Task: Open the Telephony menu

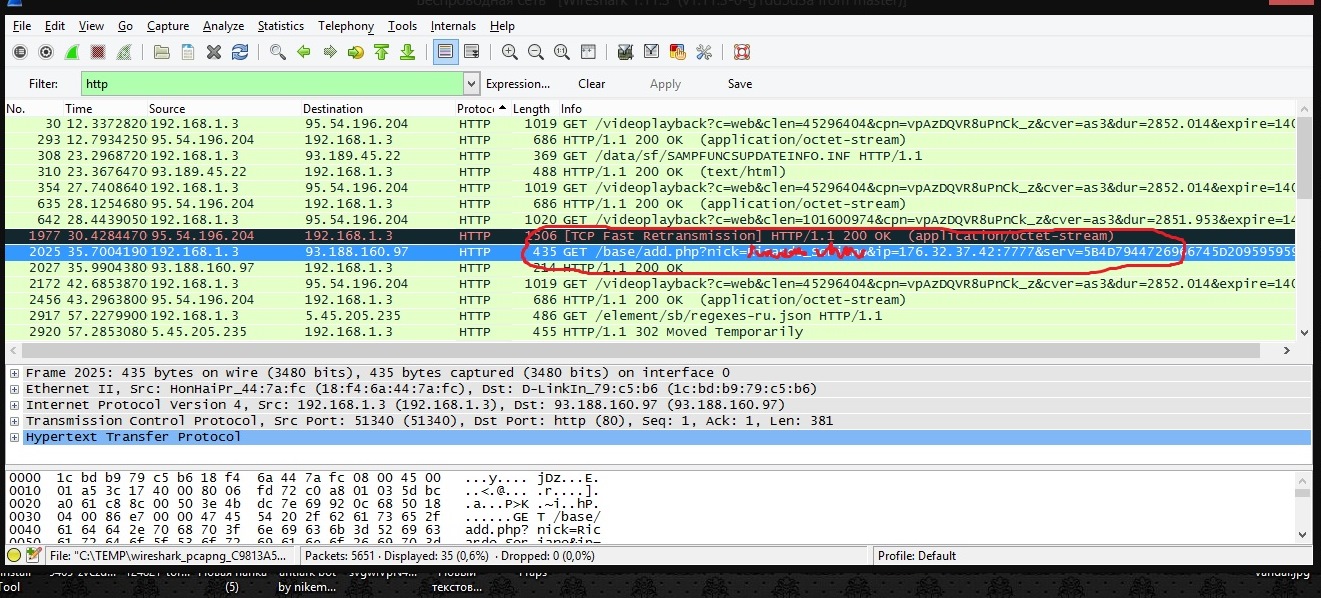Action: (346, 26)
